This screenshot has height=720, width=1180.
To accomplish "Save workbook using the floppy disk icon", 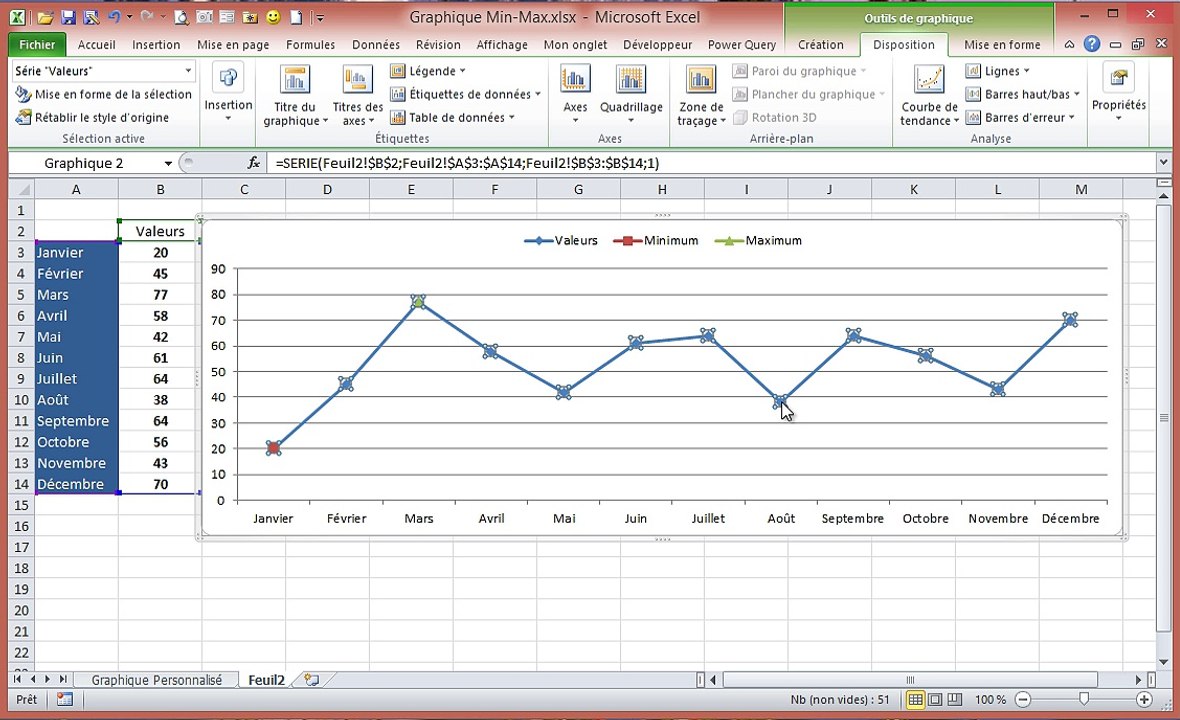I will tap(68, 17).
